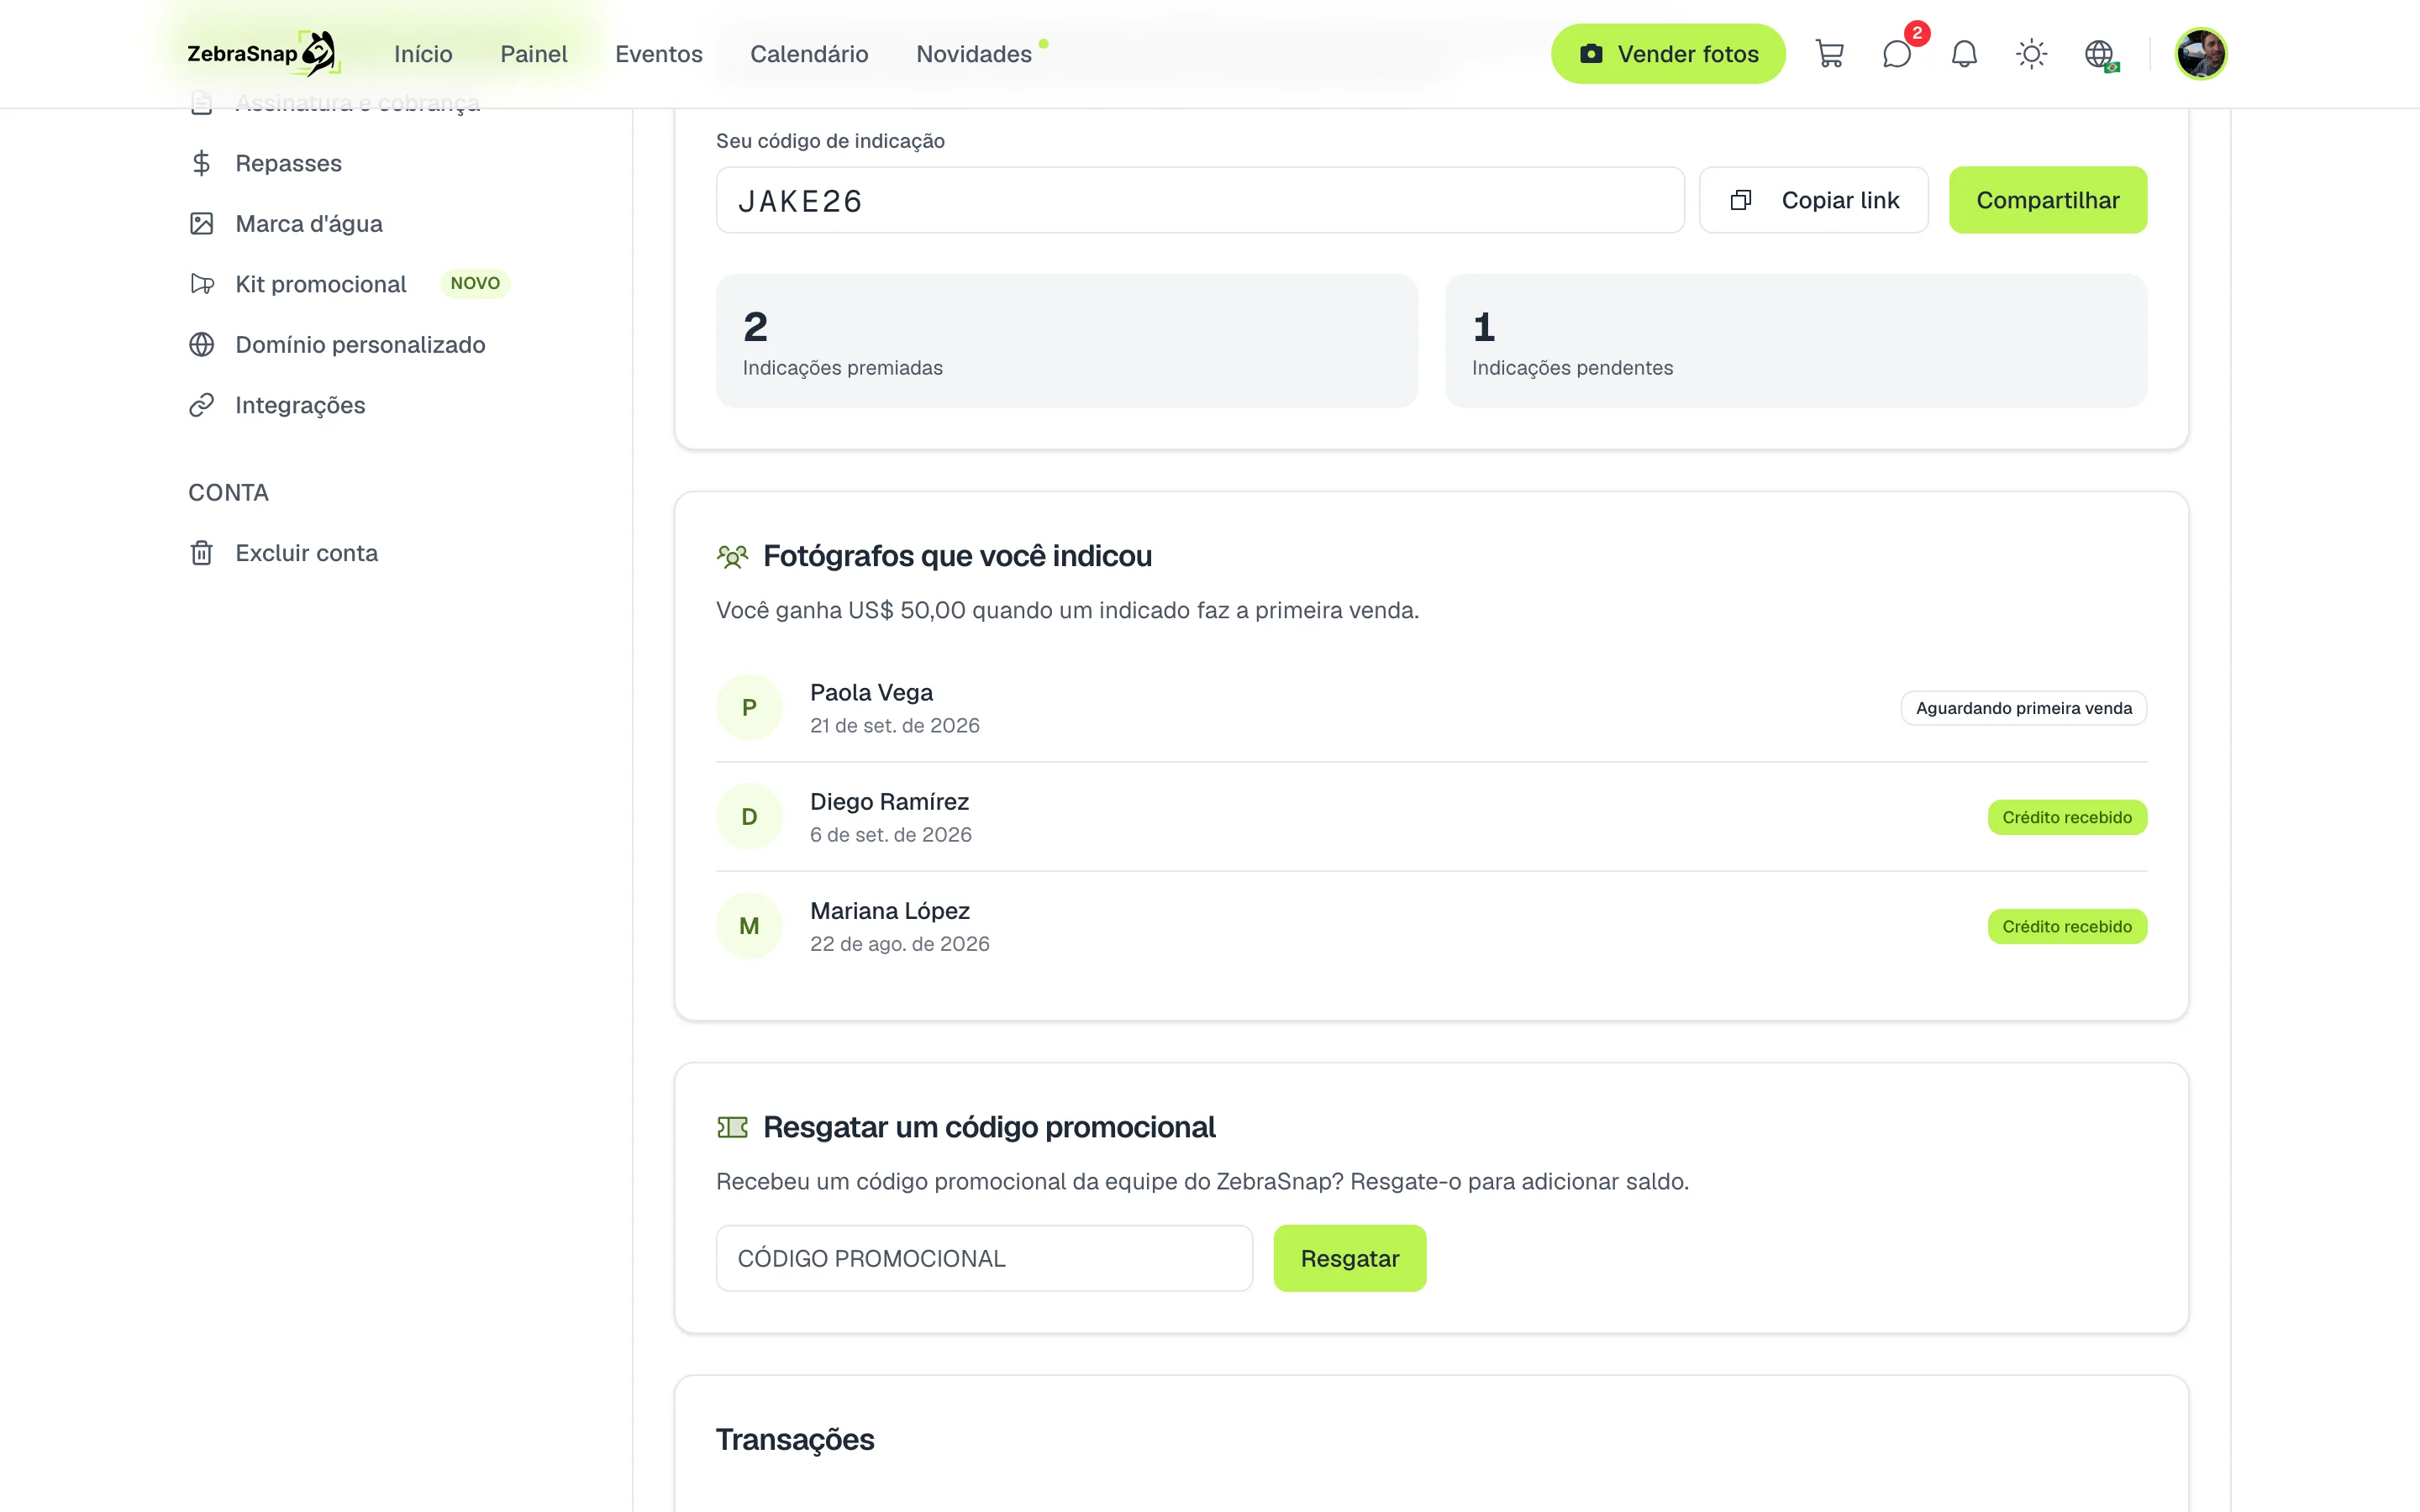
Task: Click the Repasses dollar icon
Action: click(x=201, y=163)
